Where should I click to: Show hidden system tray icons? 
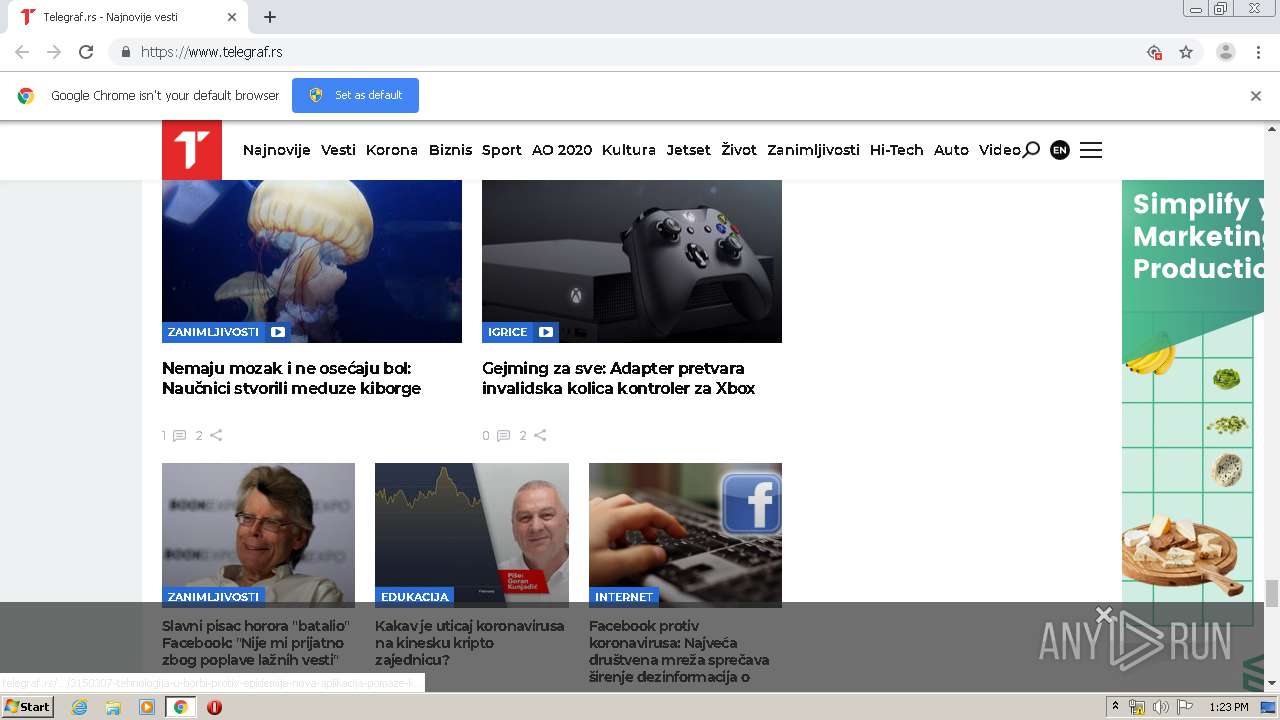[x=1115, y=707]
